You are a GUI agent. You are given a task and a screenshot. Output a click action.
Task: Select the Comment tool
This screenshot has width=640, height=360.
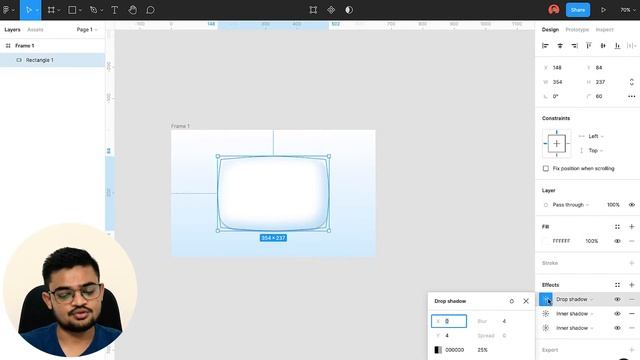(150, 10)
